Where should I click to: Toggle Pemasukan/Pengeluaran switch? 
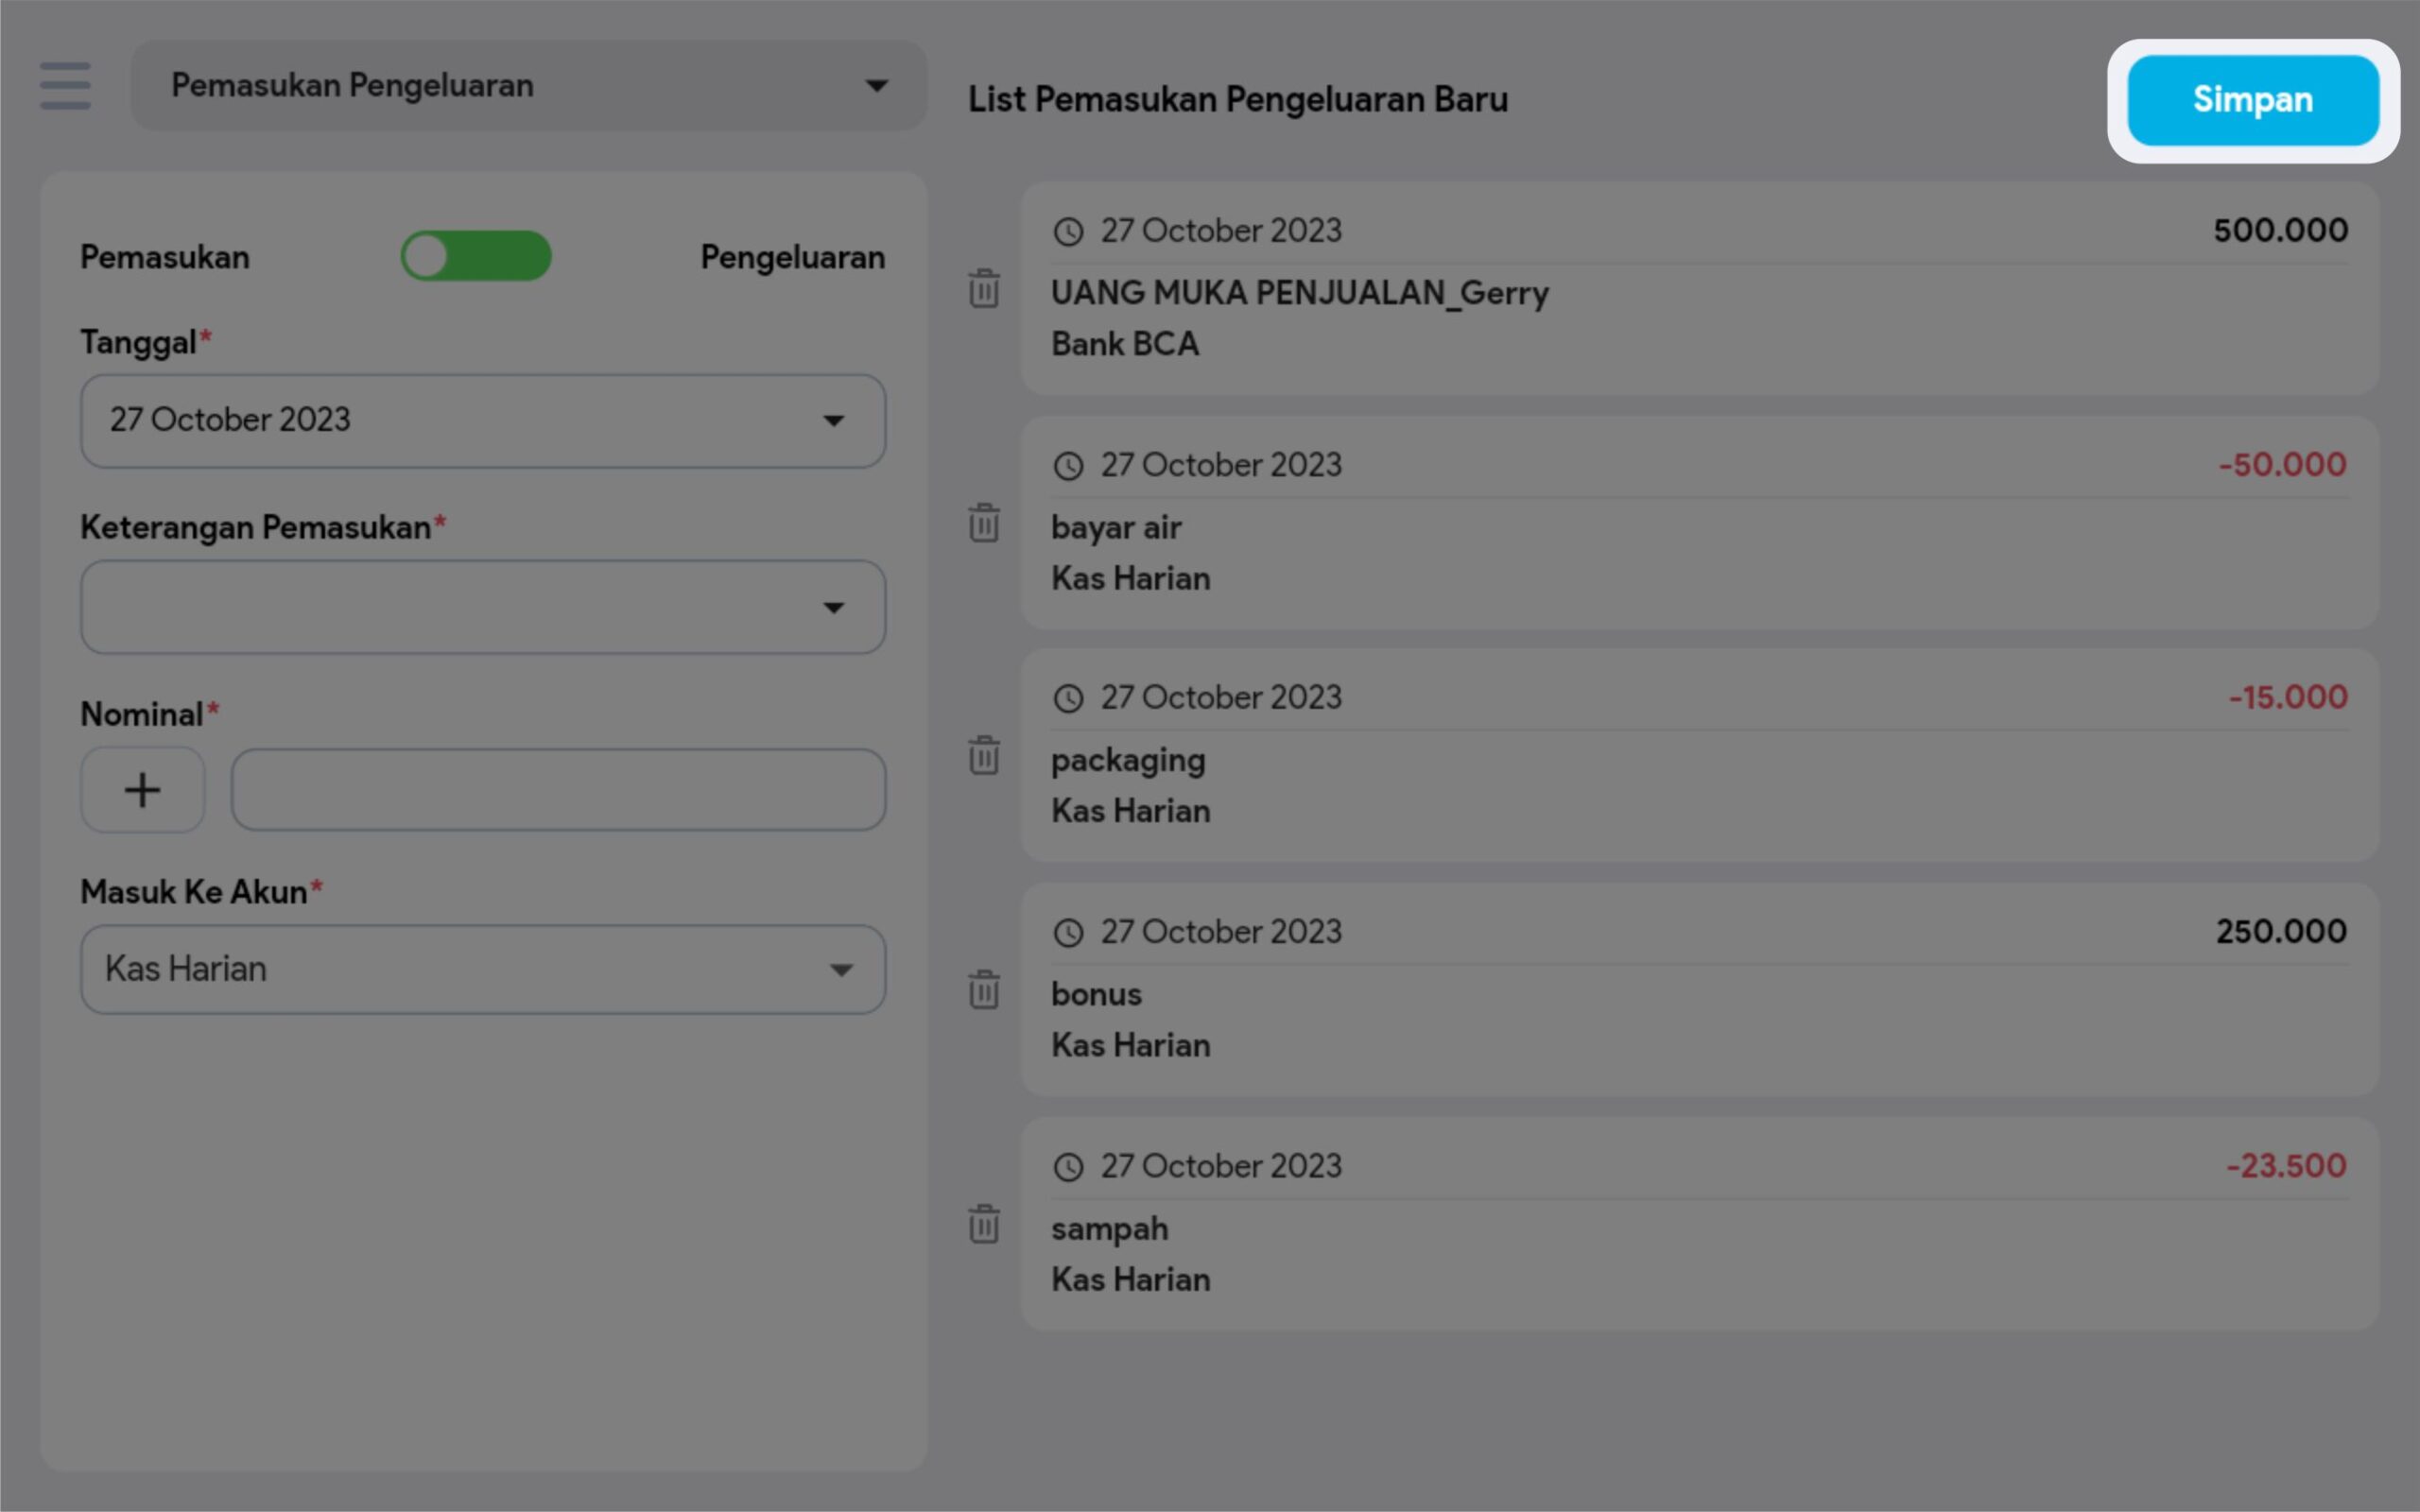coord(476,256)
